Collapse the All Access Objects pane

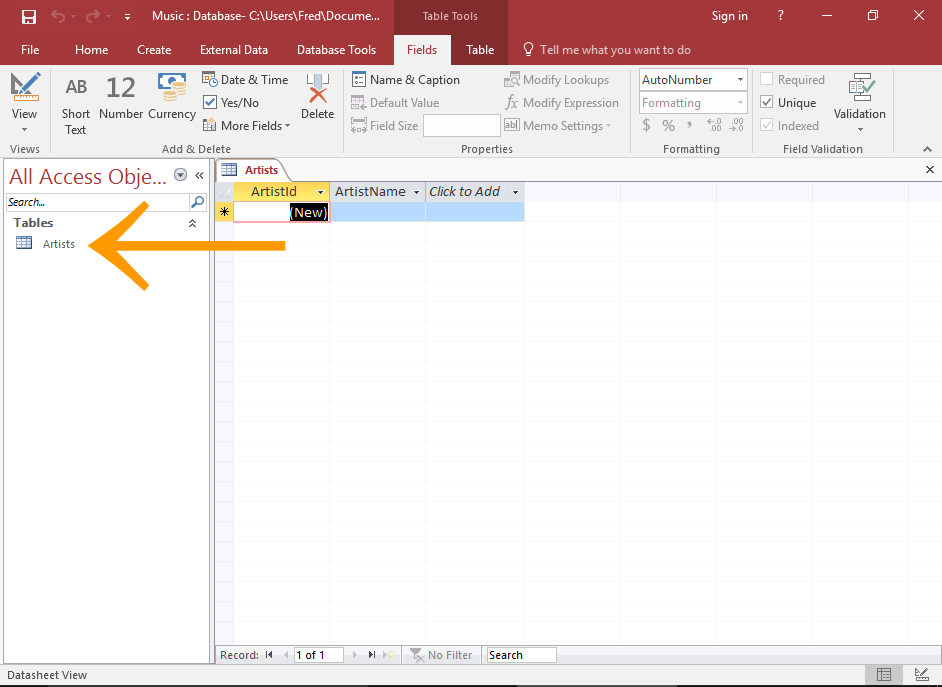[x=197, y=173]
